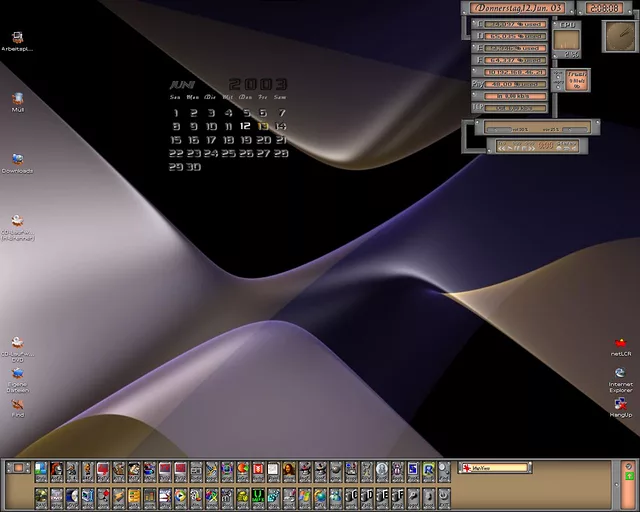This screenshot has width=640, height=512.
Task: Launch Internet Explorer from the desktop
Action: pos(620,374)
